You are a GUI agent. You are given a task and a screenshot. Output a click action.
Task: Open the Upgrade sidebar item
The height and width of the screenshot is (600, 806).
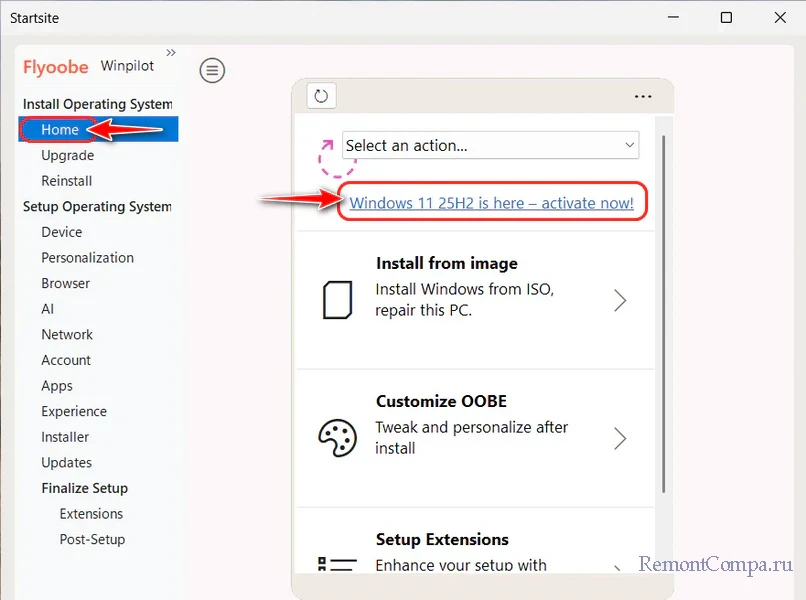(67, 155)
